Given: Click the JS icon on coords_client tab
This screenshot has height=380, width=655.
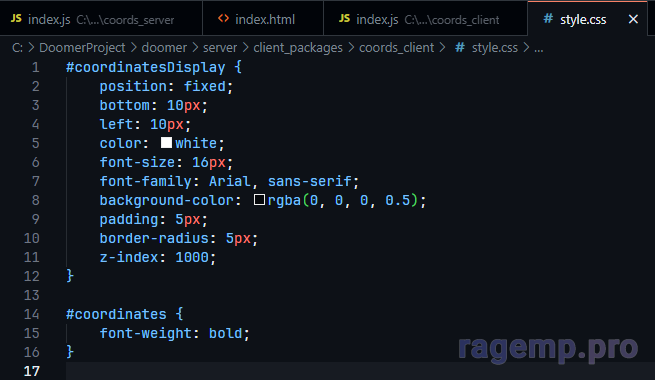Looking at the screenshot, I should tap(345, 19).
